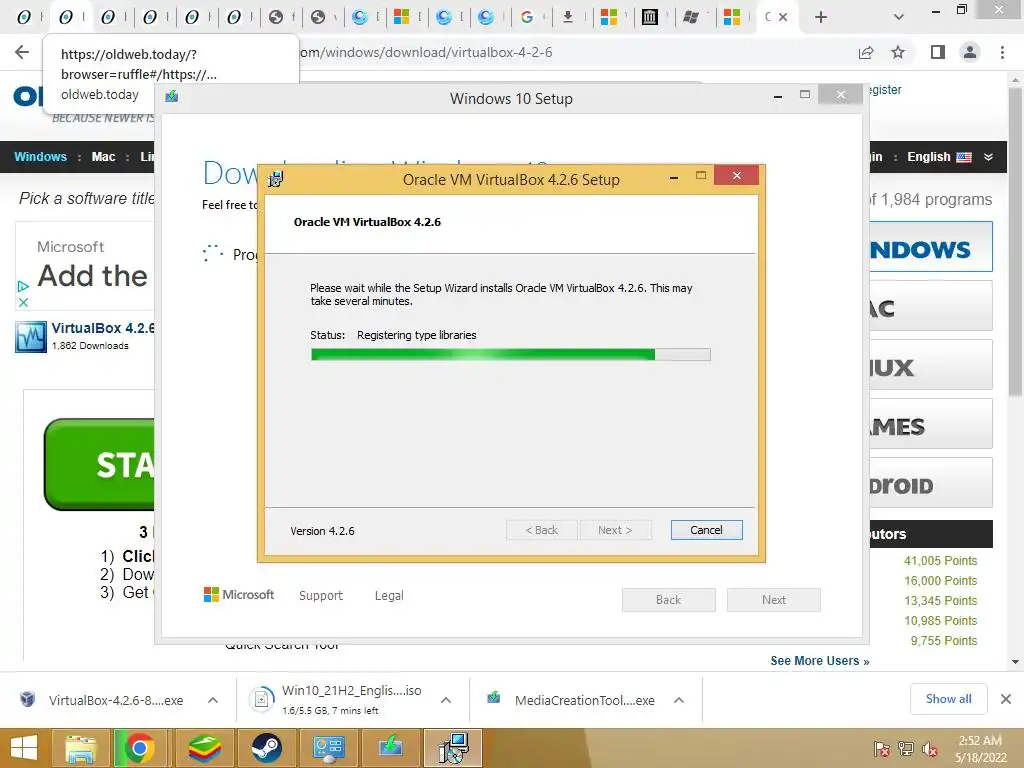Expand options for MediaCreationTool download

pos(679,700)
